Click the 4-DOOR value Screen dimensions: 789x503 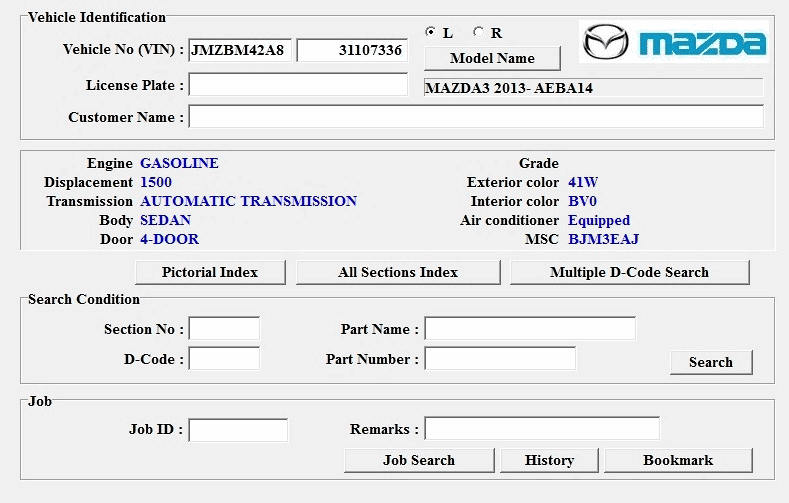170,239
